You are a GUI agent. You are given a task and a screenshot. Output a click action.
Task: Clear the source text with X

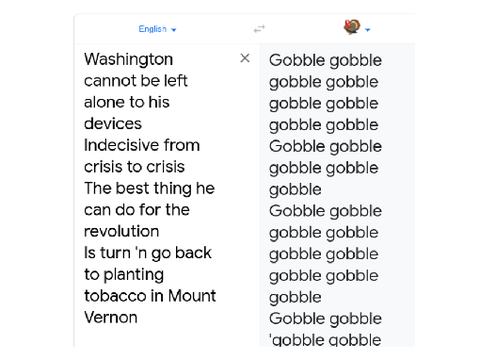(x=245, y=58)
